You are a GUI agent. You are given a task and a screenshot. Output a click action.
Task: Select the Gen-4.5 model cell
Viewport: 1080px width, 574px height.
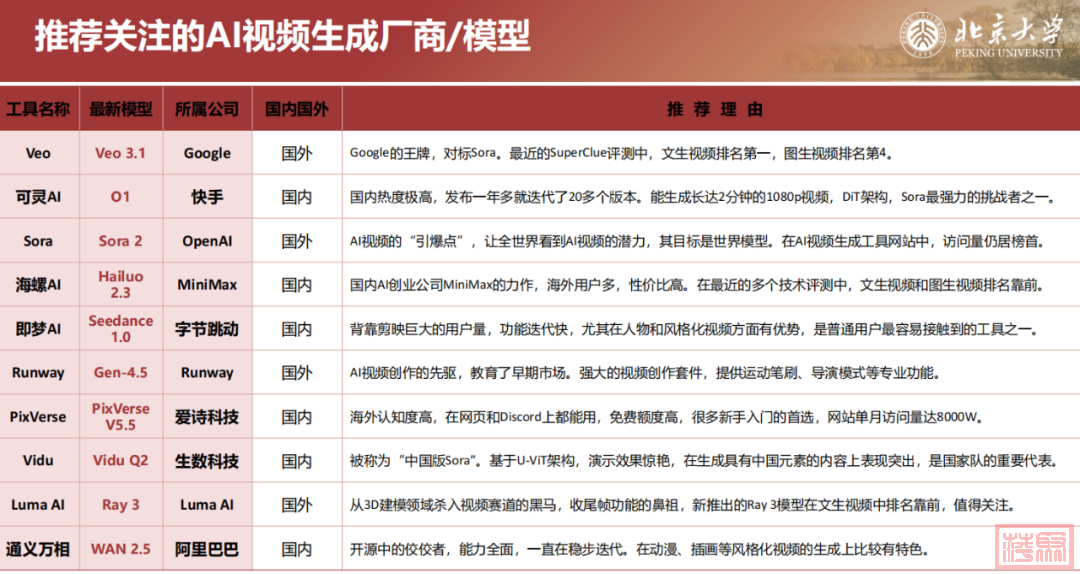121,373
